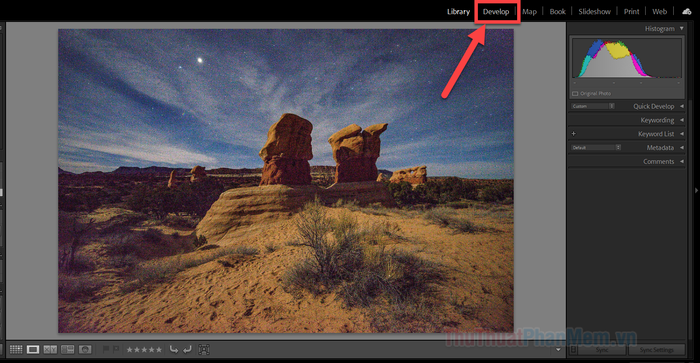Flag photo as rejected
Image resolution: width=700 pixels, height=363 pixels.
116,349
